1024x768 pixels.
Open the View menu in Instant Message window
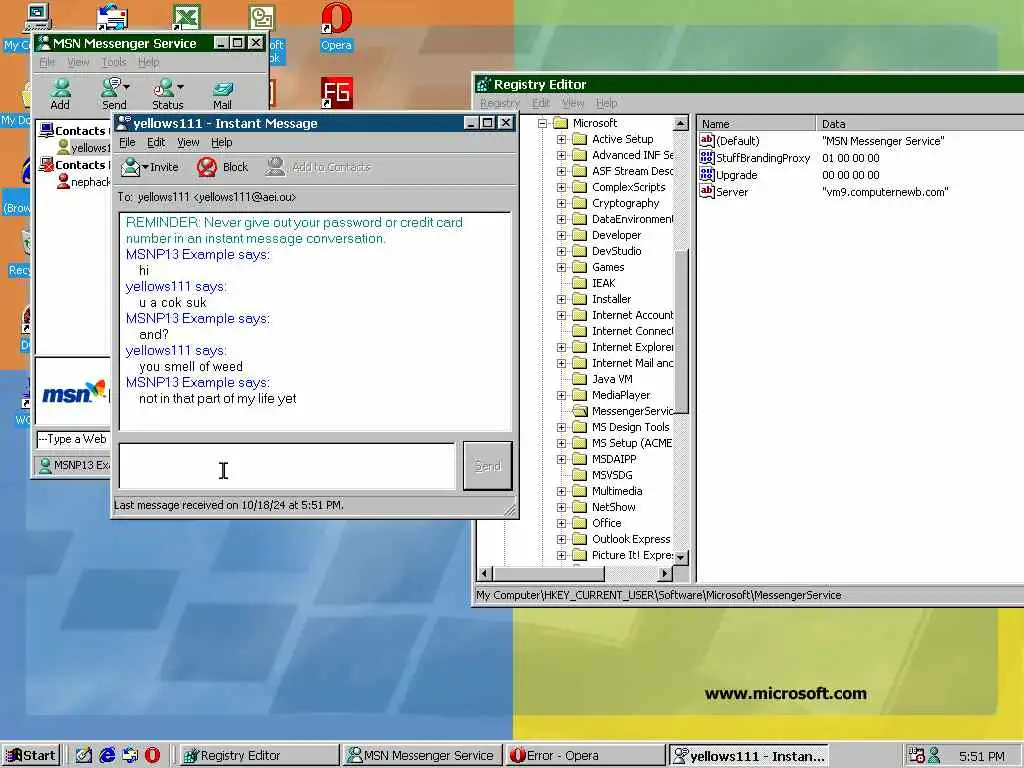pyautogui.click(x=188, y=142)
